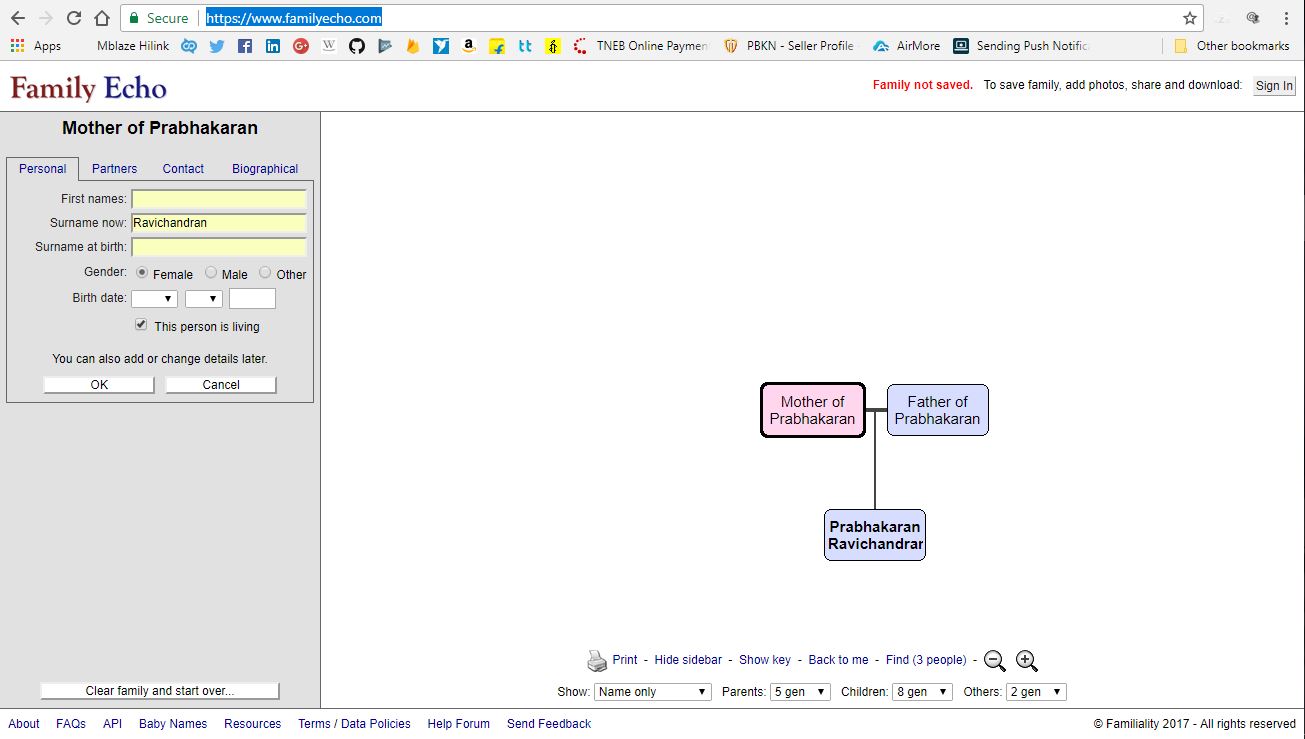Select the Print icon above the tree
1305x739 pixels.
(x=596, y=659)
